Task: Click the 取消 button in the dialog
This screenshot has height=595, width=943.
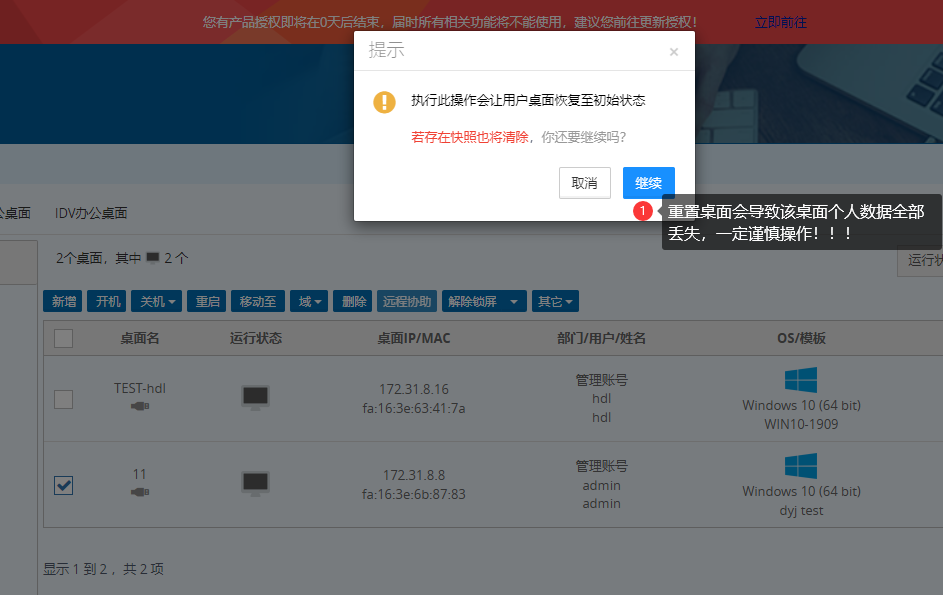Action: (x=584, y=183)
